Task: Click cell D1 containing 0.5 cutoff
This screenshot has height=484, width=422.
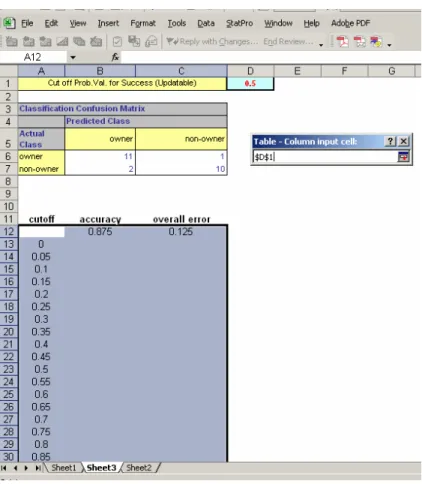Action: point(250,83)
